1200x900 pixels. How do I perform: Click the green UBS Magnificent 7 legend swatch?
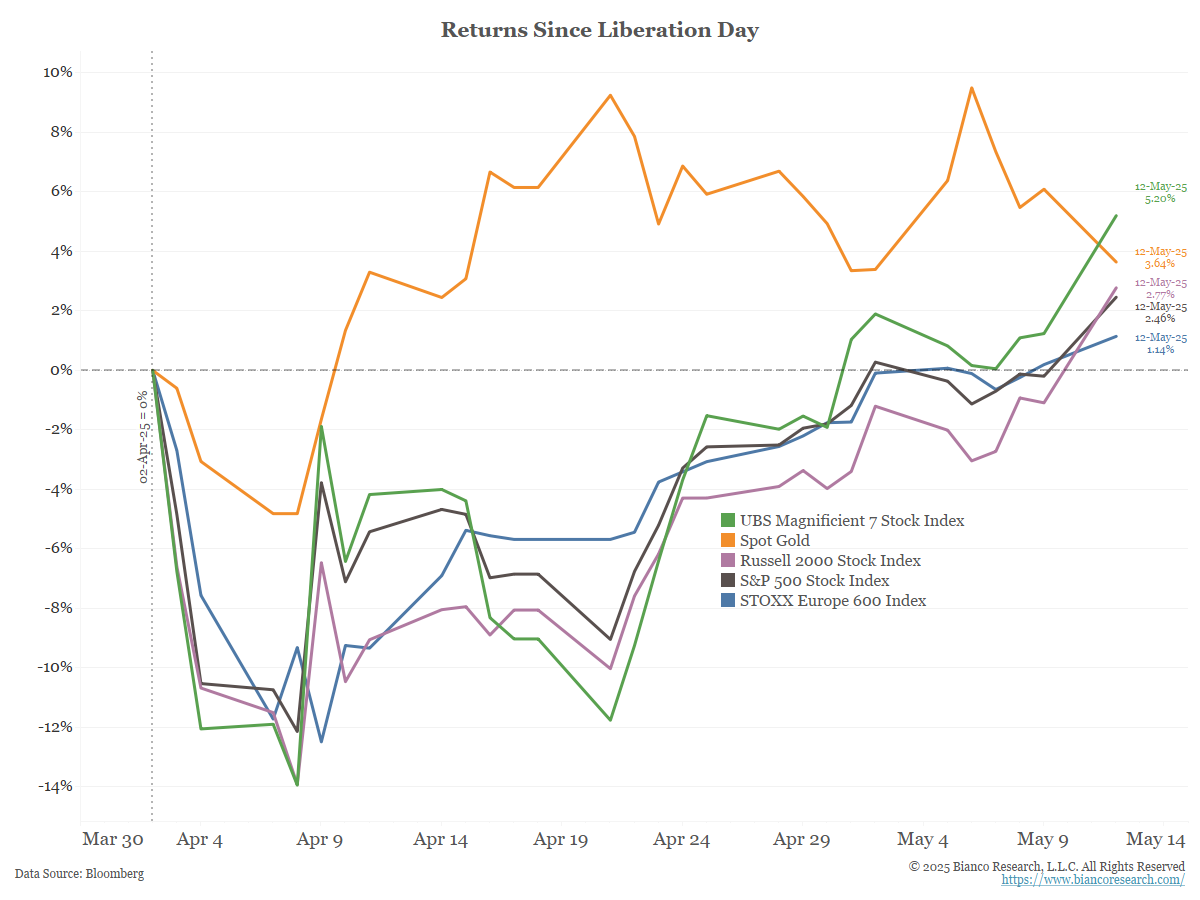coord(728,521)
